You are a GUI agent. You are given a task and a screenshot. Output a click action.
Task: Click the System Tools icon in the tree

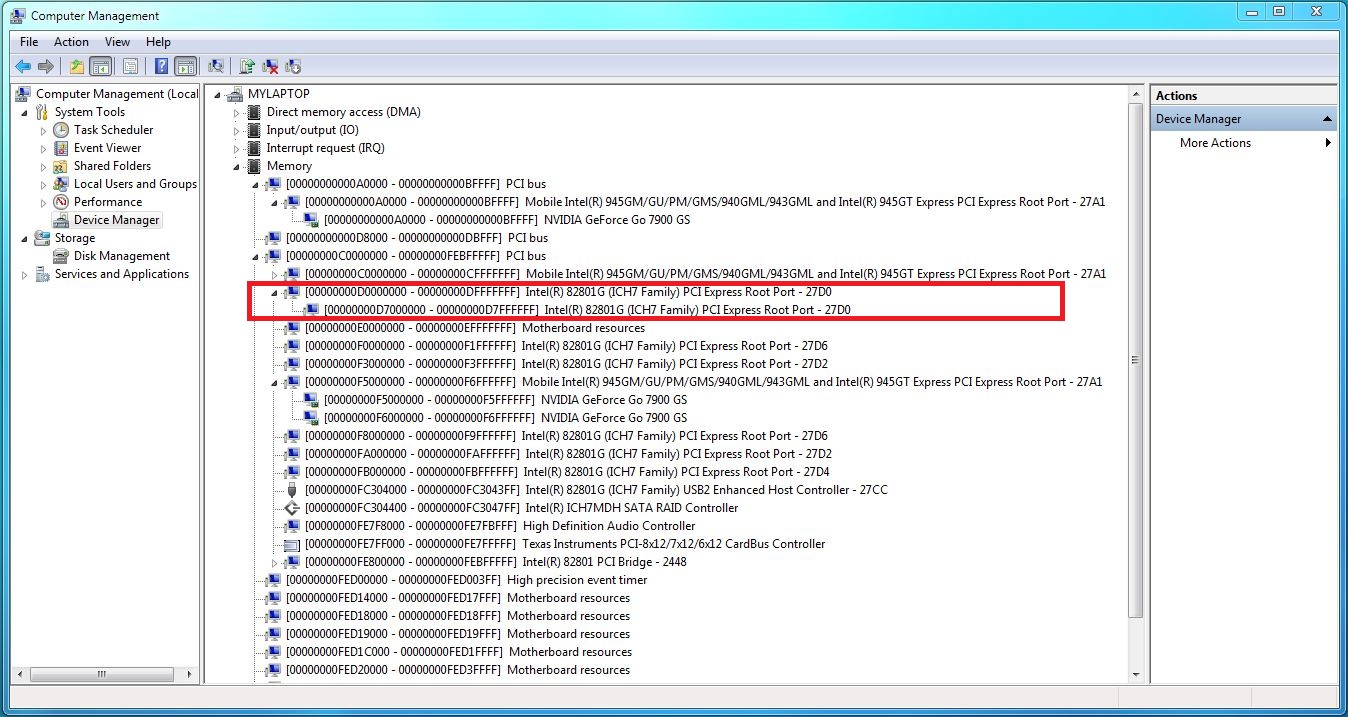pos(42,112)
